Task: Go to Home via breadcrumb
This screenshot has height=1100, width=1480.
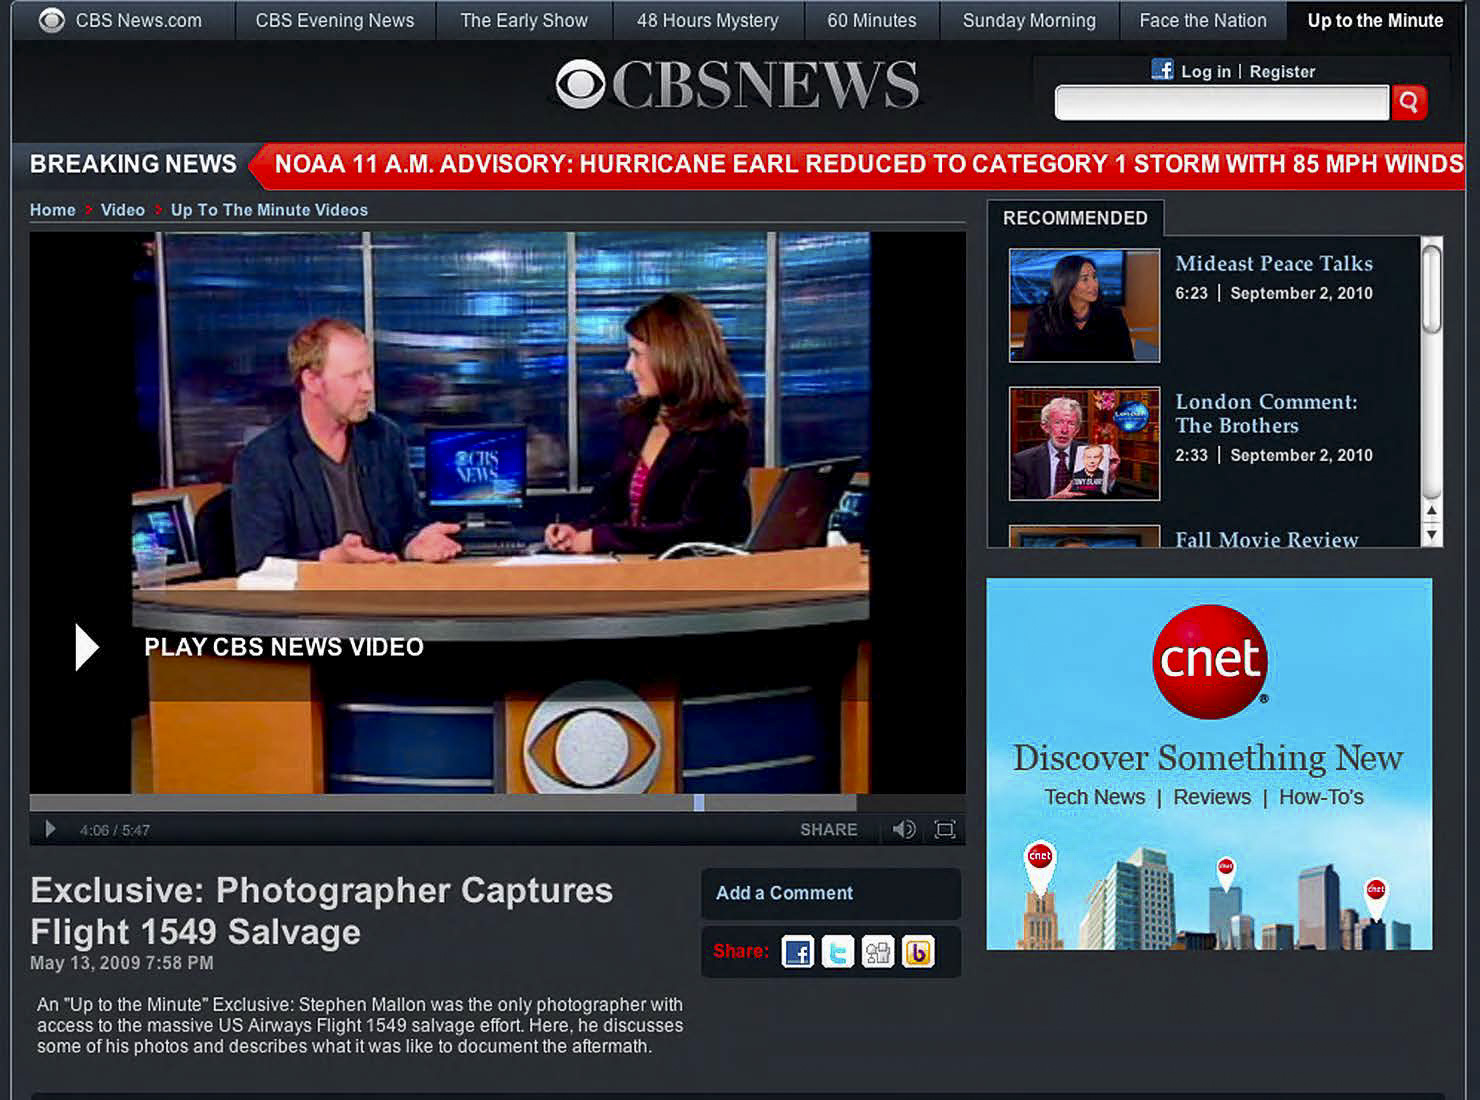Action: tap(53, 210)
